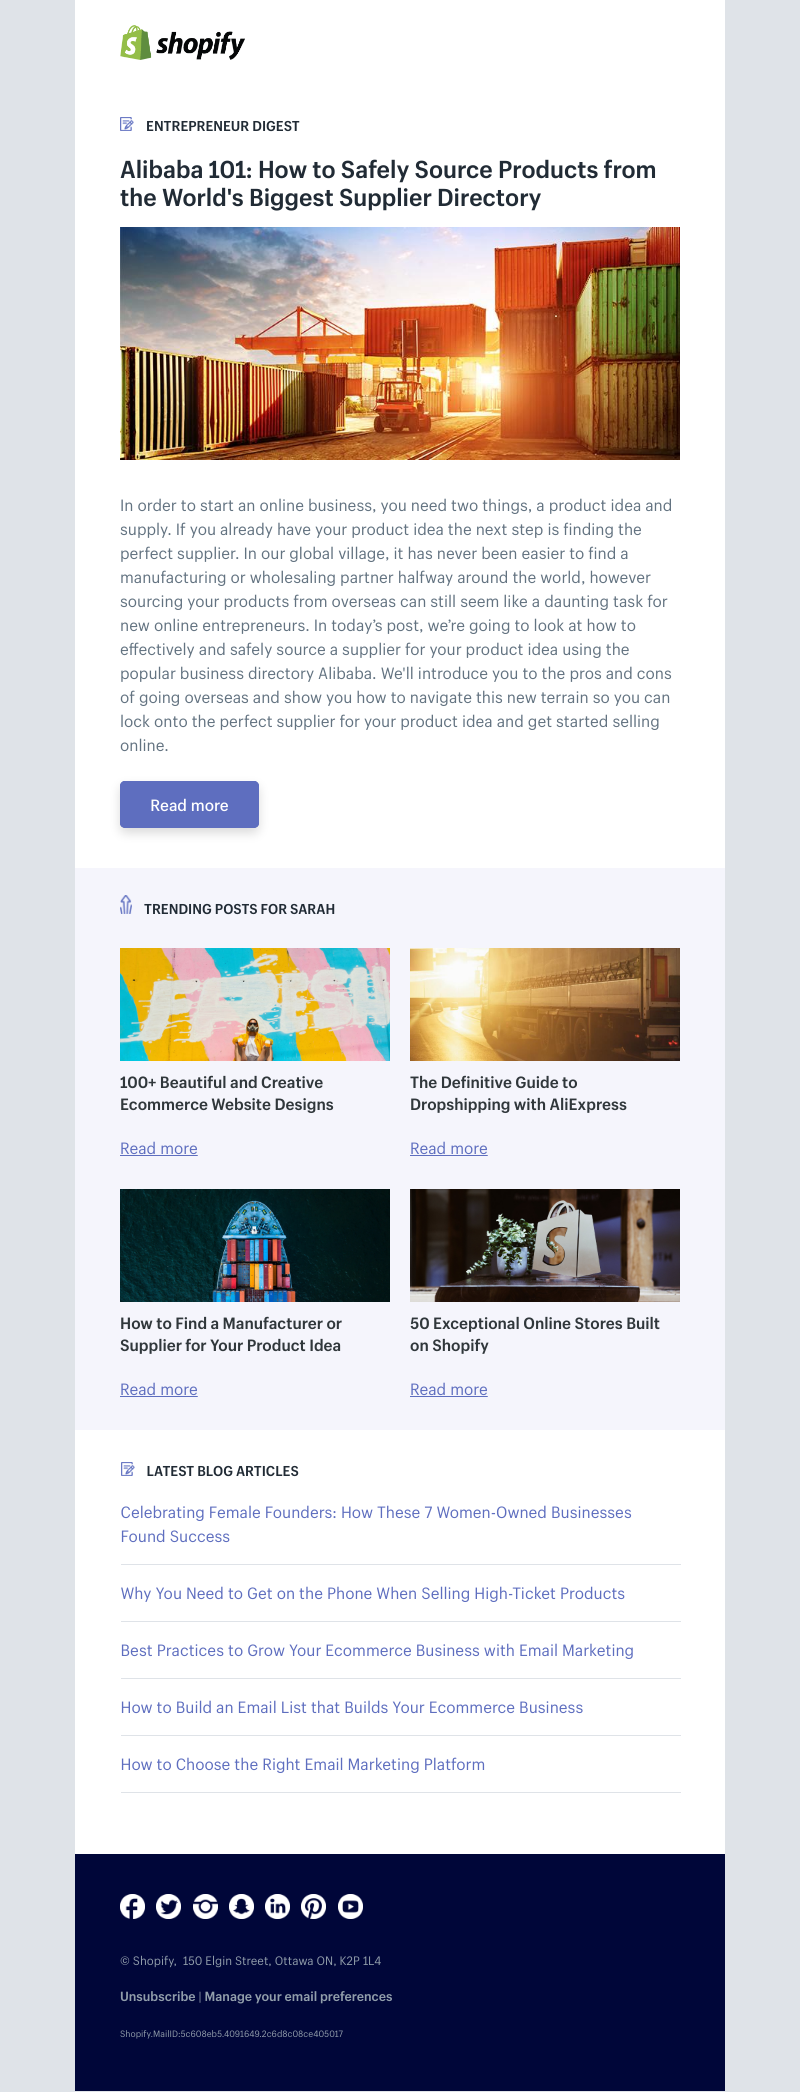Screen dimensions: 800x2092
Task: Click the Shopify Elgin Street address text
Action: click(x=251, y=1960)
